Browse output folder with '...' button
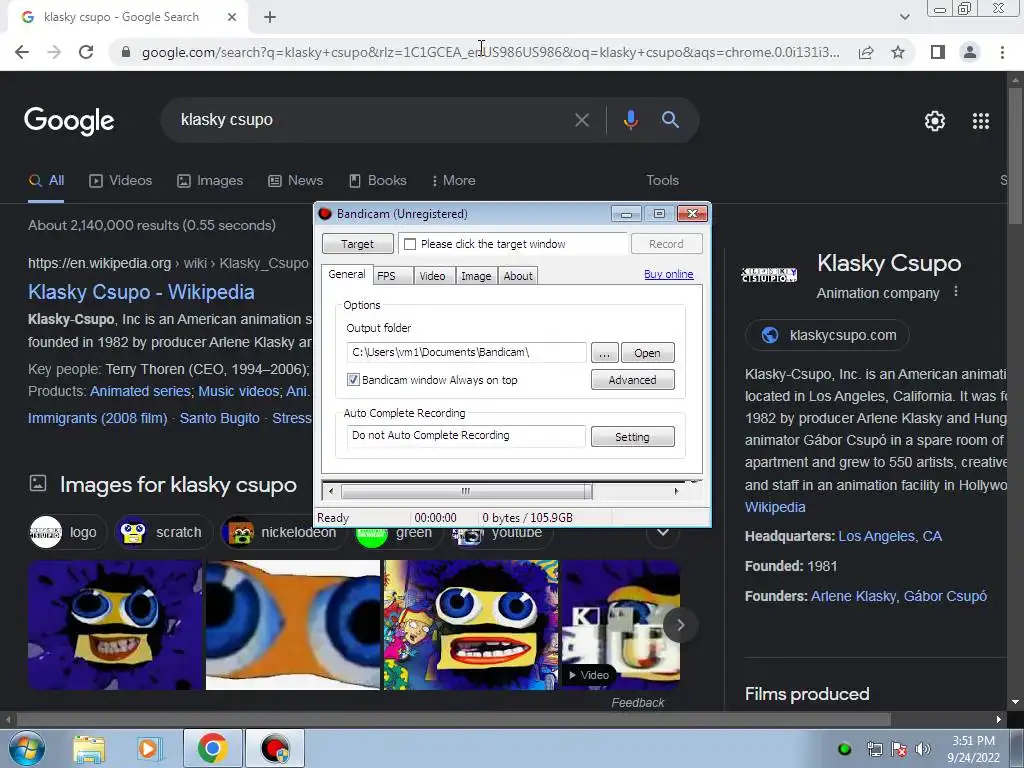The height and width of the screenshot is (768, 1024). click(x=605, y=353)
